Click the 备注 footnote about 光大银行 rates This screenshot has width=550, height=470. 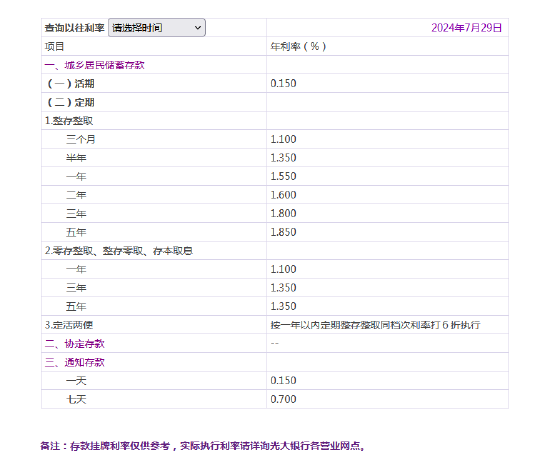point(203,446)
